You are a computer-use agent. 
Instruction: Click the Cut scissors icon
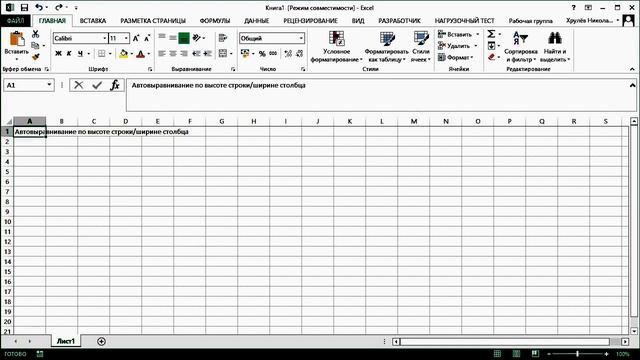coord(36,34)
